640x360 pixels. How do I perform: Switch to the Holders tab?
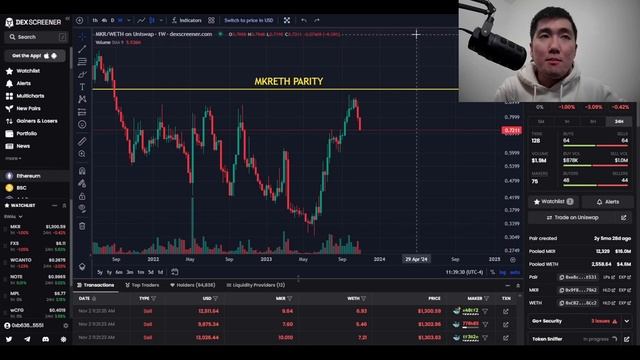192,285
